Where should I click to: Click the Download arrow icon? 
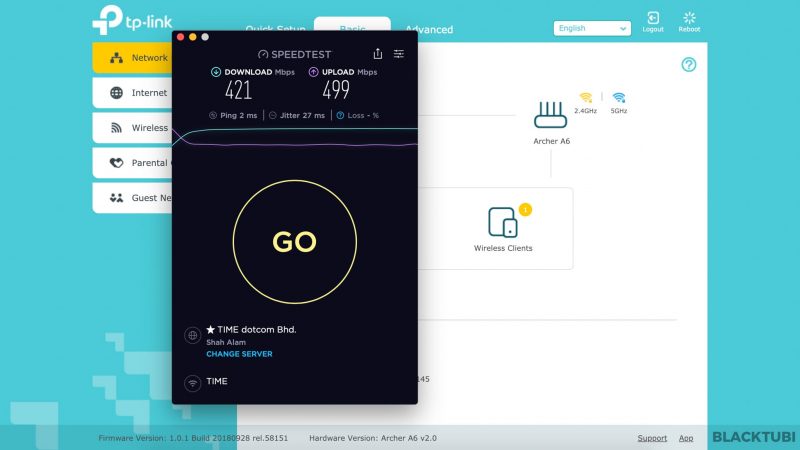(216, 72)
